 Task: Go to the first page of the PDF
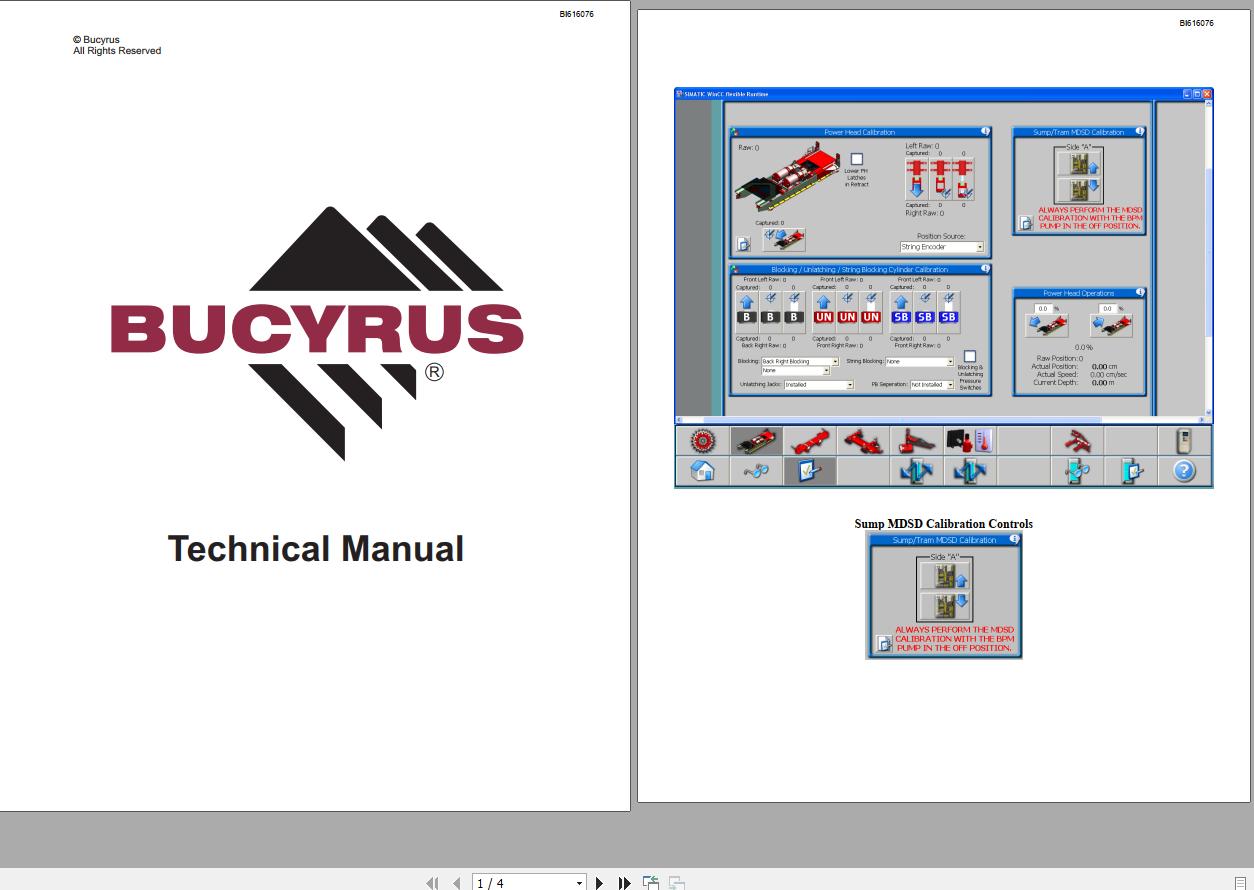tap(432, 883)
